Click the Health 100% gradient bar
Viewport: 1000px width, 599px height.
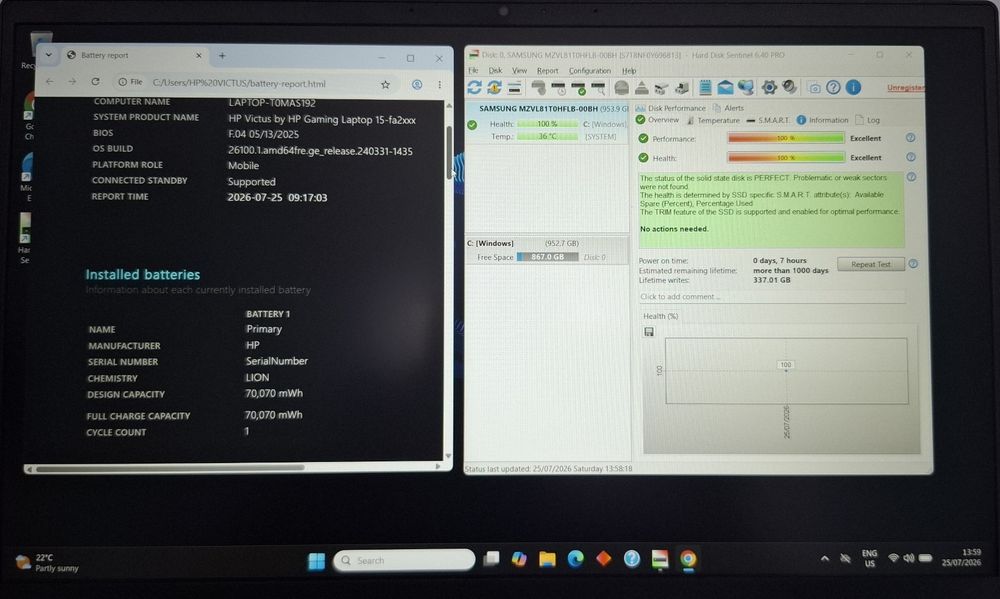[786, 157]
